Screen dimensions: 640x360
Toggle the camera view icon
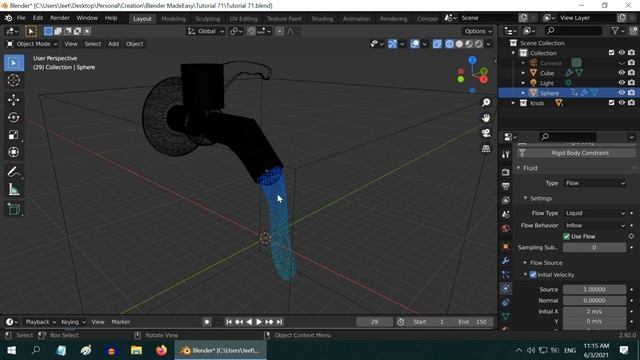[486, 133]
